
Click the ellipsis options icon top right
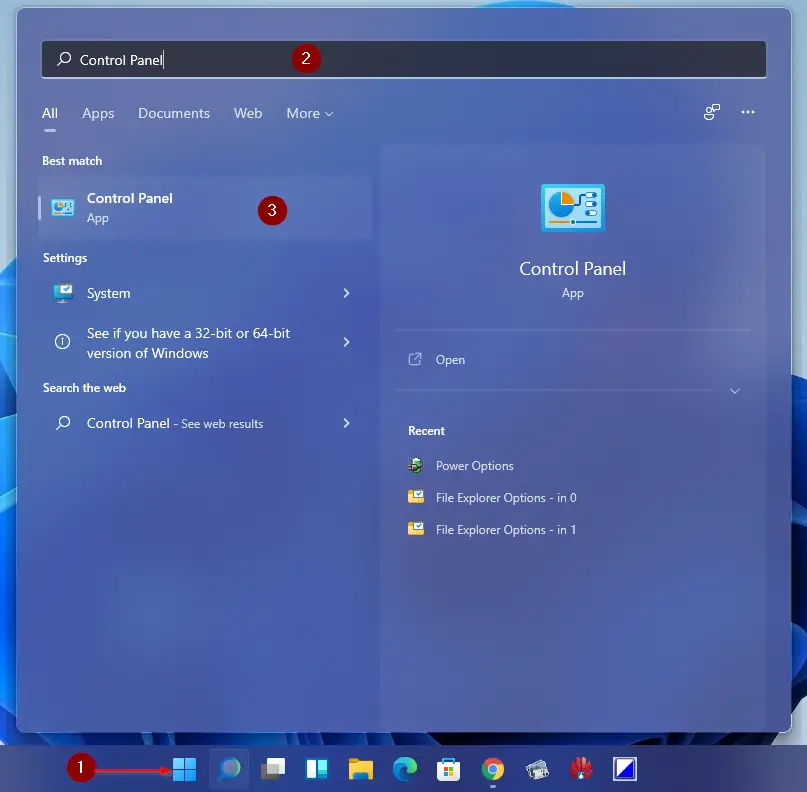pos(748,113)
